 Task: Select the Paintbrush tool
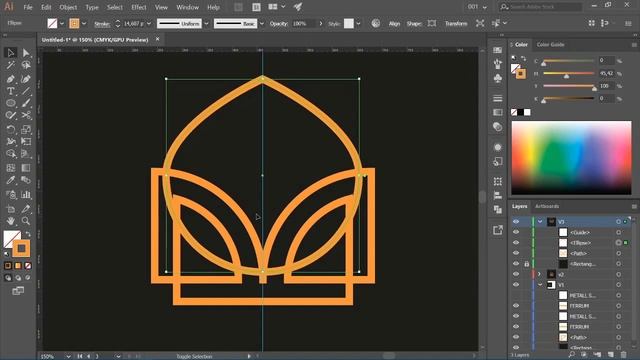point(26,103)
